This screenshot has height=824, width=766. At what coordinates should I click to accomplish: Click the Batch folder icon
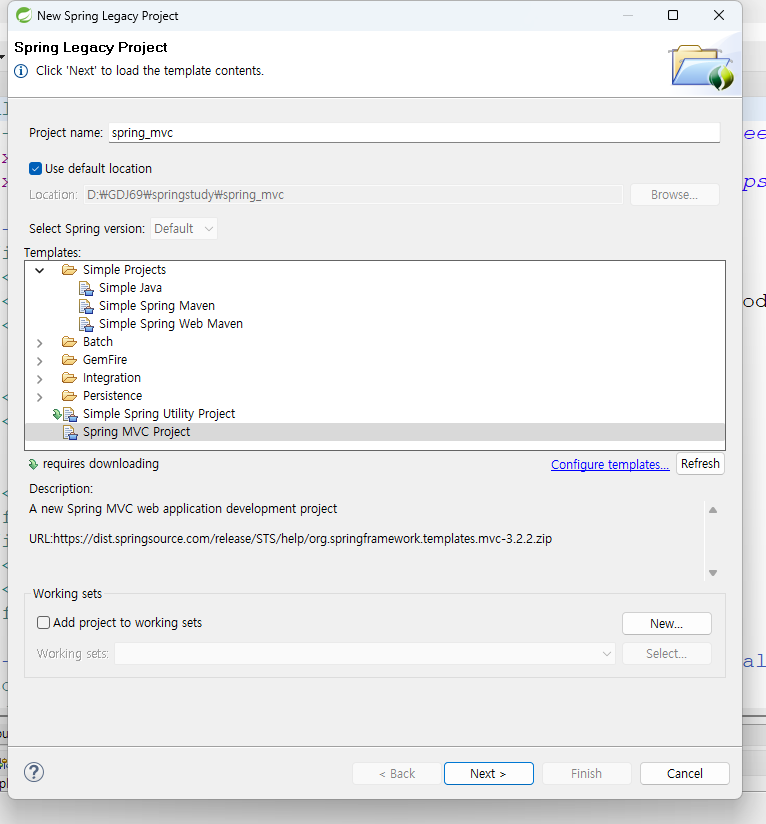pos(69,342)
